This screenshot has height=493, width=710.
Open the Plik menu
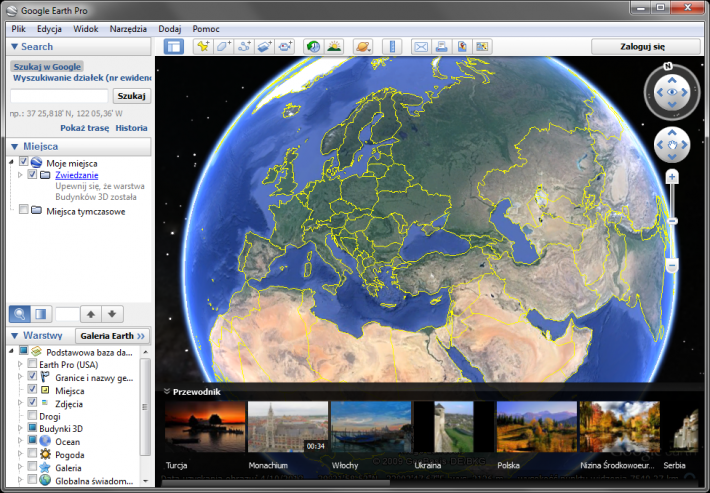pos(19,29)
